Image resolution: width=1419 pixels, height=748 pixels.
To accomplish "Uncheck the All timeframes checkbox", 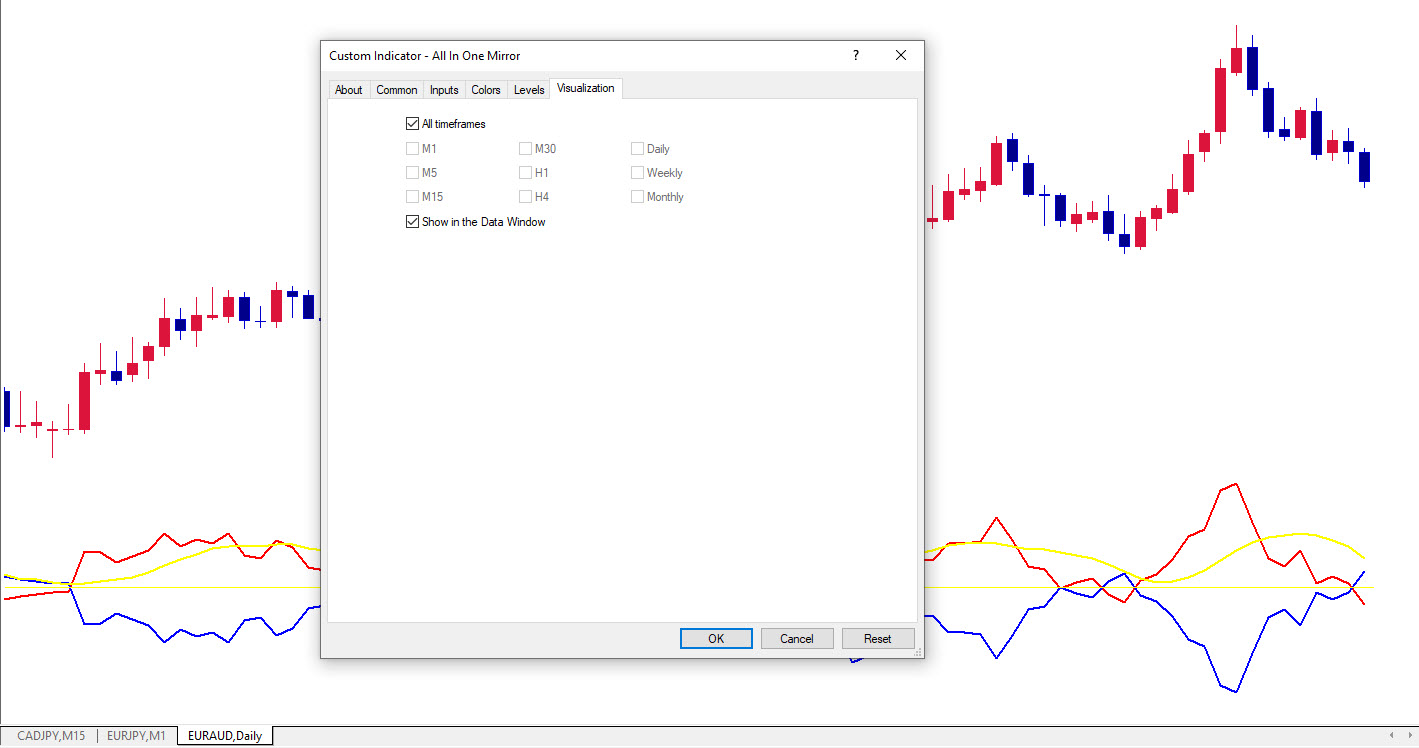I will [x=413, y=124].
